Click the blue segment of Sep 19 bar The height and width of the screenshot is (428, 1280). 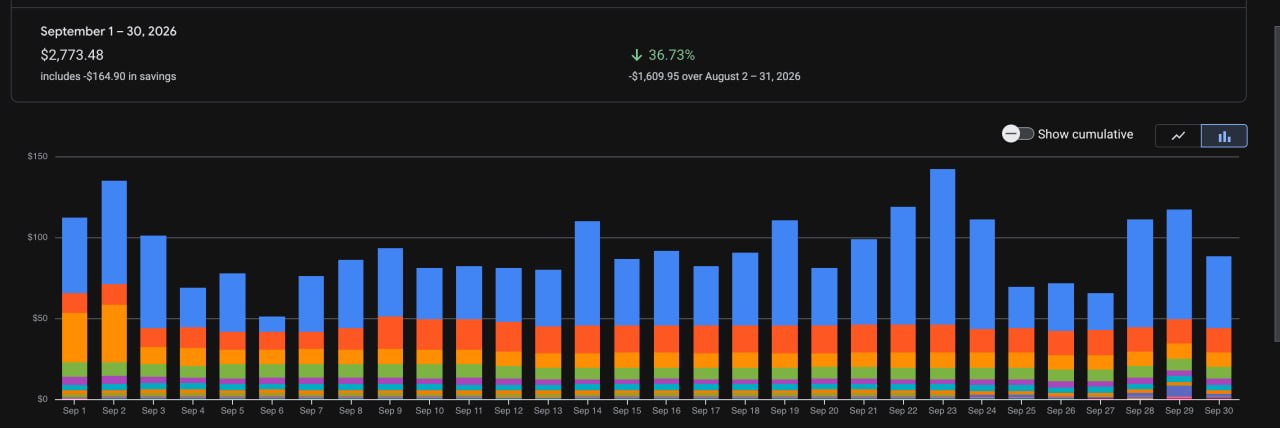pyautogui.click(x=785, y=273)
